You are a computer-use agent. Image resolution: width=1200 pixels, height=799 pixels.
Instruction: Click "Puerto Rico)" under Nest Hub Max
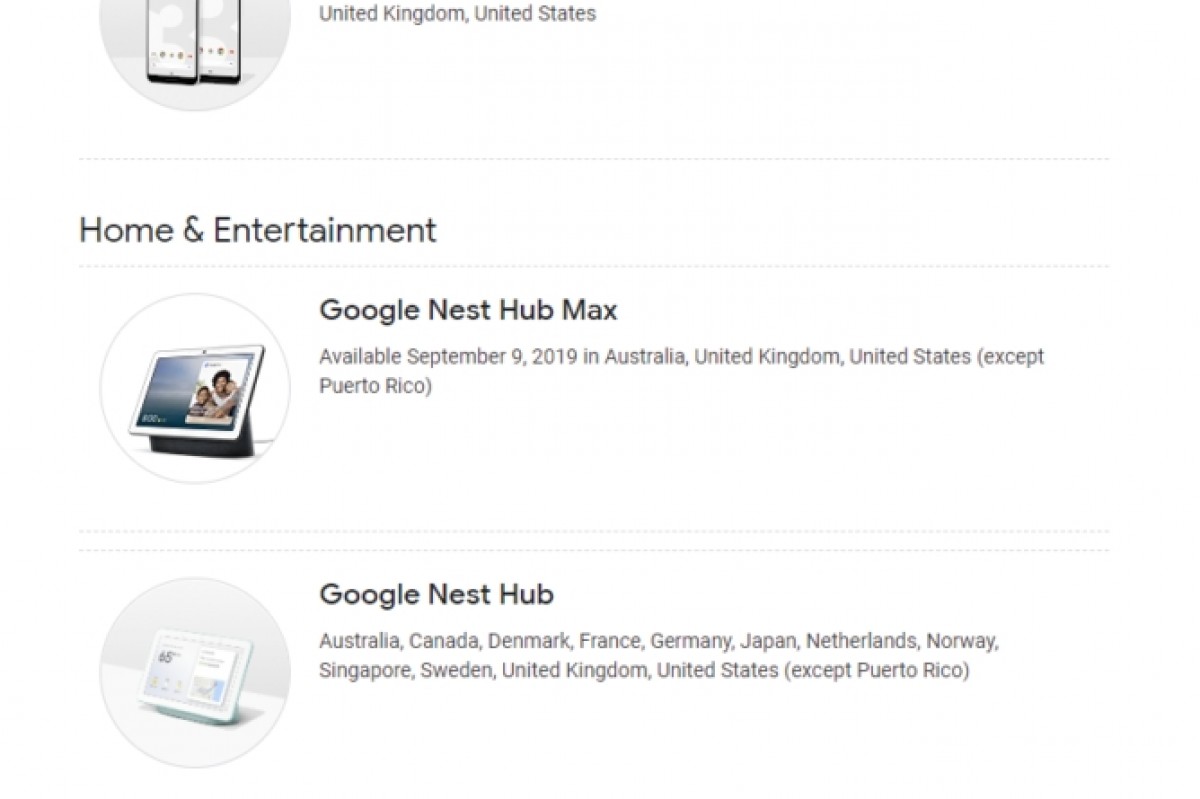click(x=375, y=386)
